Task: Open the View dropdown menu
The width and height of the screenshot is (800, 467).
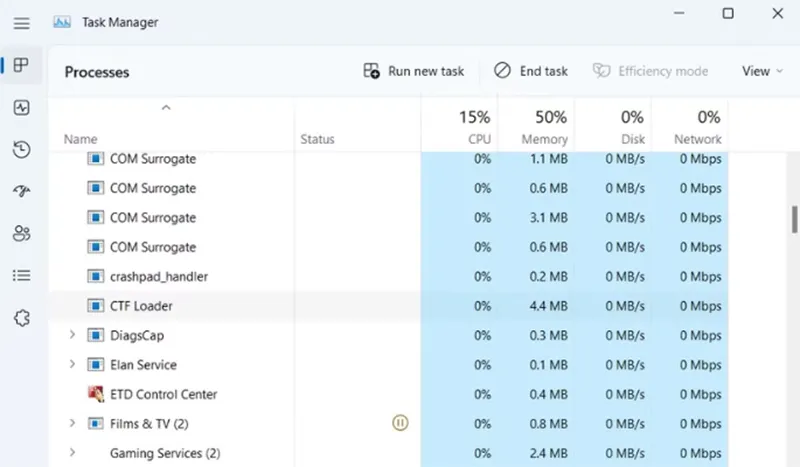Action: click(762, 71)
